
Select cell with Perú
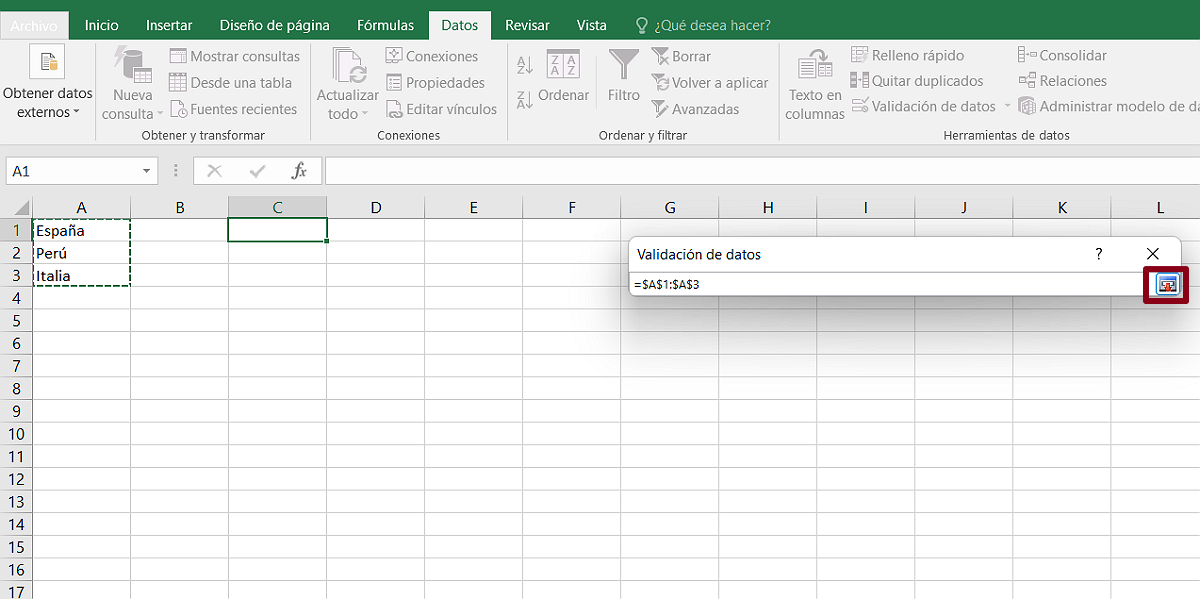pyautogui.click(x=82, y=253)
